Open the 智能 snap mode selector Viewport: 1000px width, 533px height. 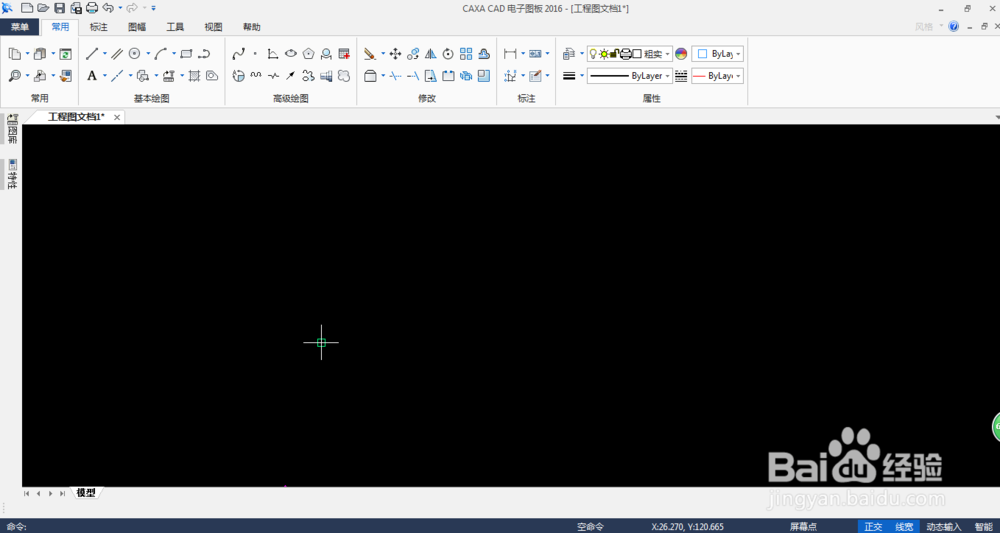tap(983, 527)
